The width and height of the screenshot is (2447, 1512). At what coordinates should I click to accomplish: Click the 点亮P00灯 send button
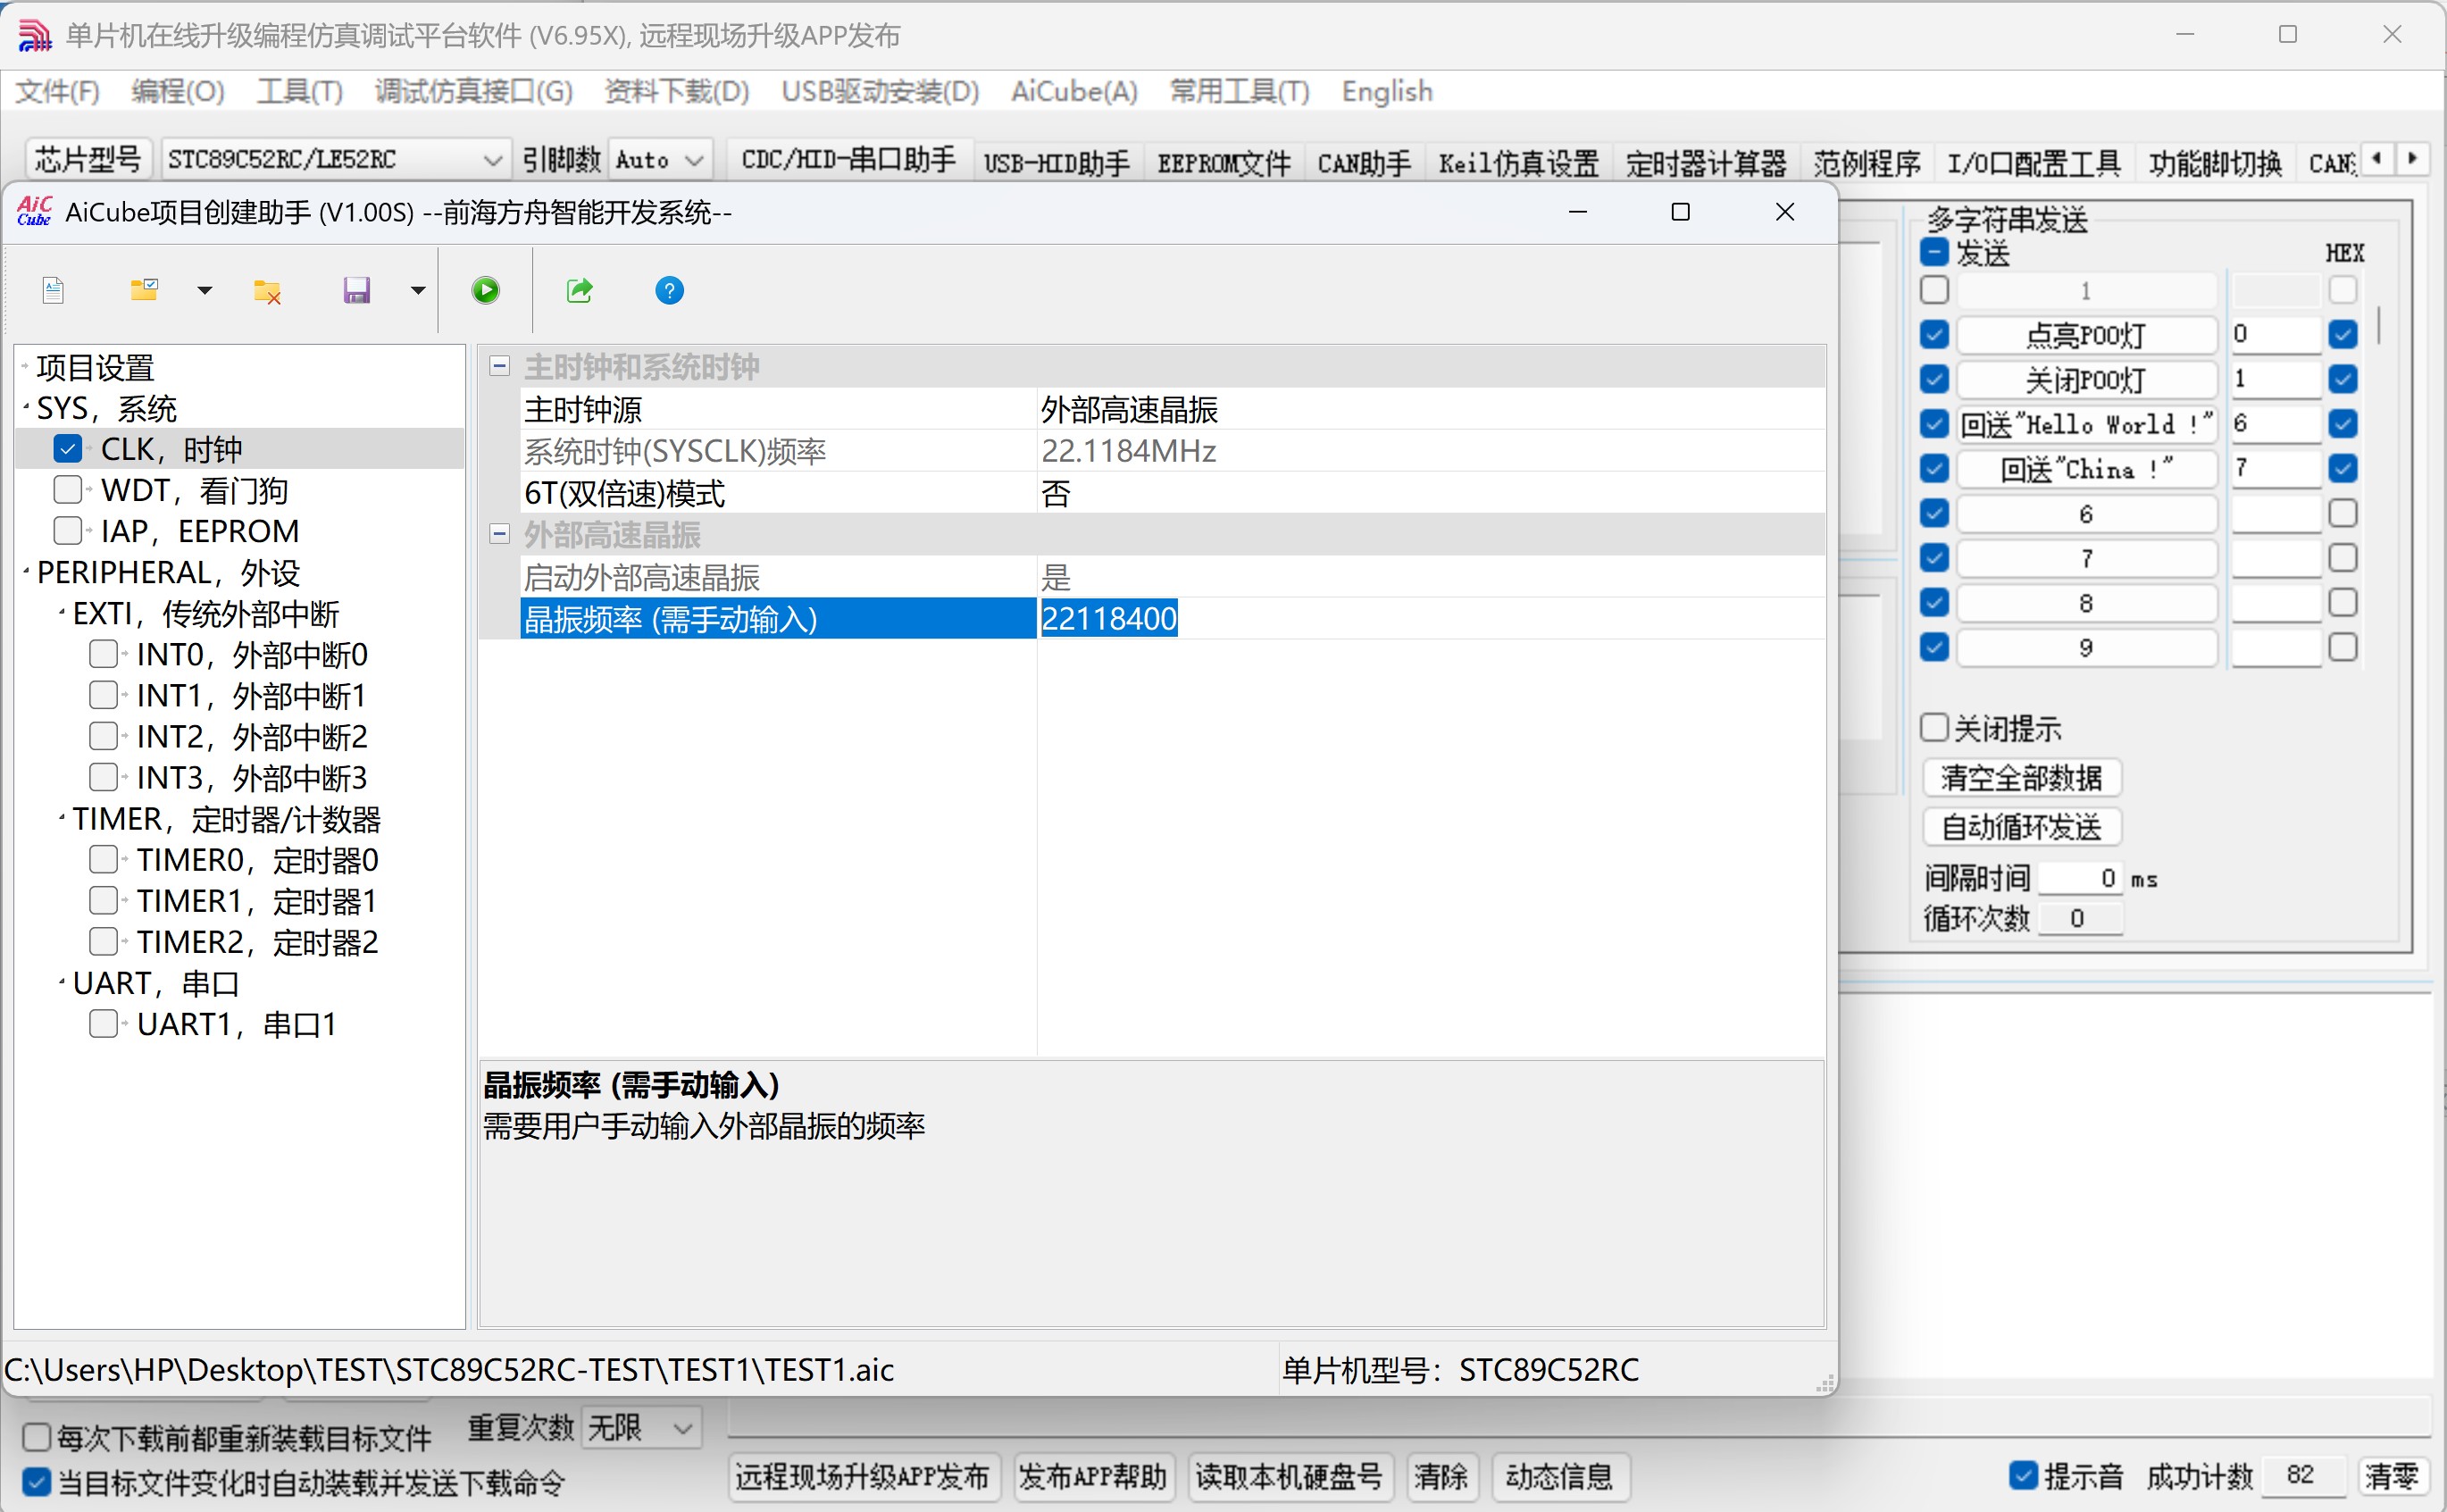[2086, 335]
